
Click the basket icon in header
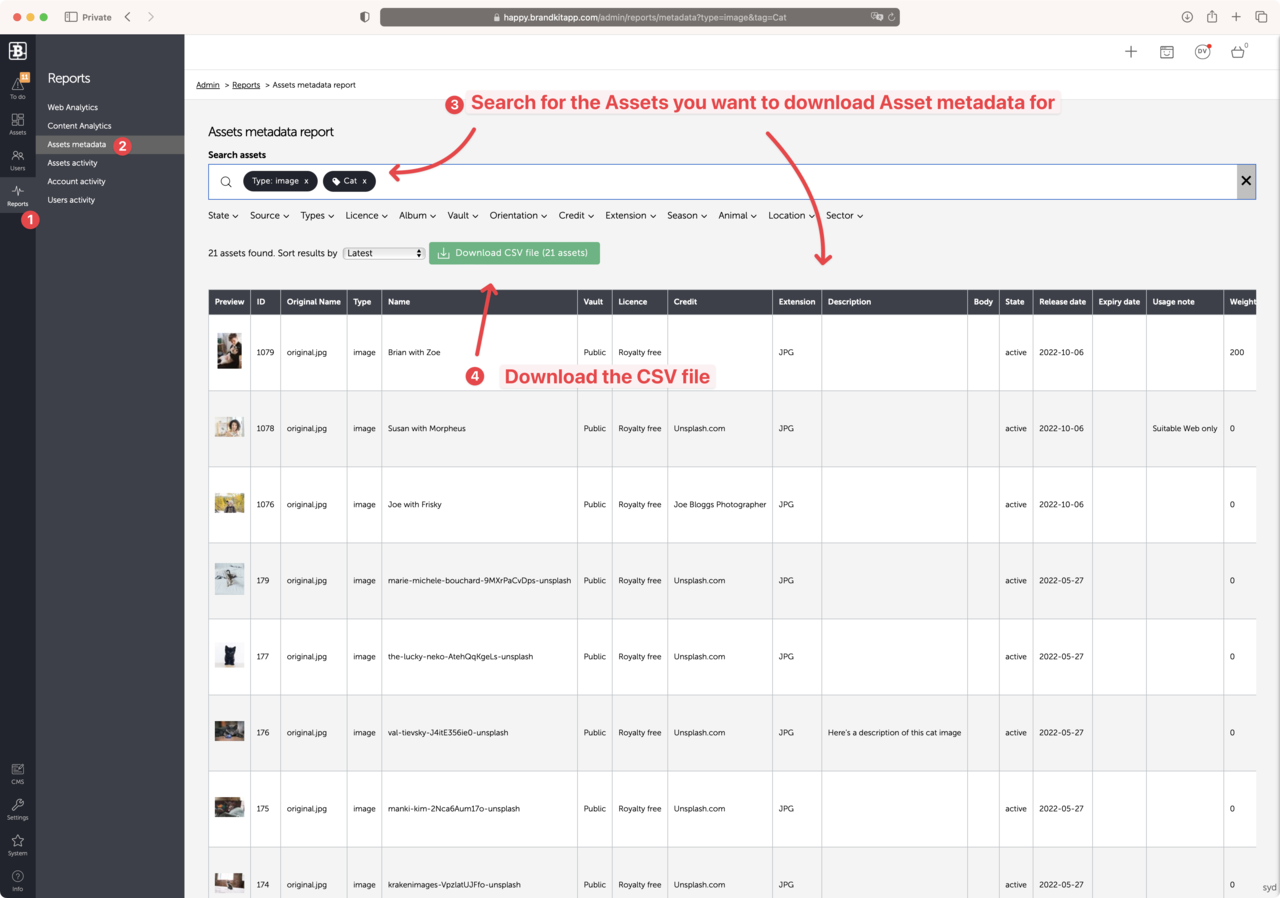point(1238,52)
